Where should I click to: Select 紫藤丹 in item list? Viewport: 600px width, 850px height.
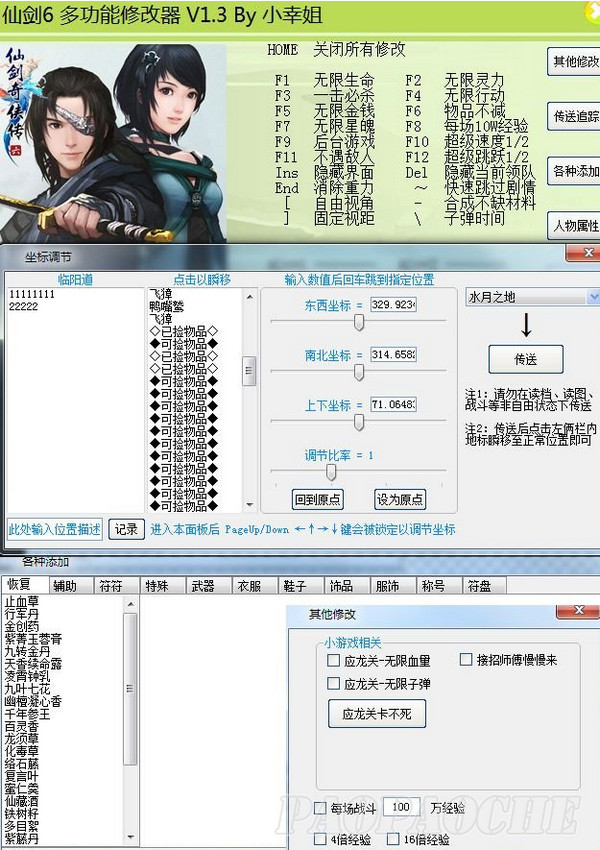pyautogui.click(x=22, y=839)
